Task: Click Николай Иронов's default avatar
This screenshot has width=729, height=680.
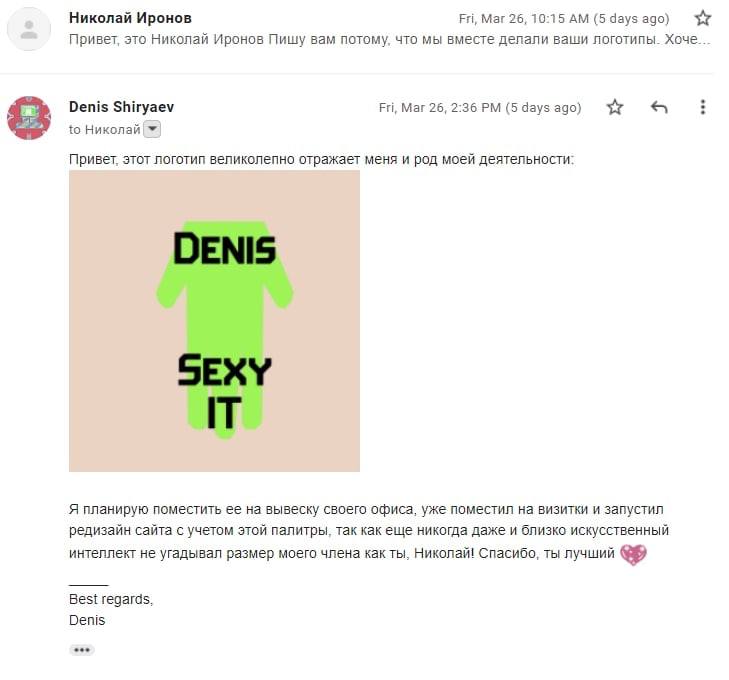Action: tap(29, 29)
